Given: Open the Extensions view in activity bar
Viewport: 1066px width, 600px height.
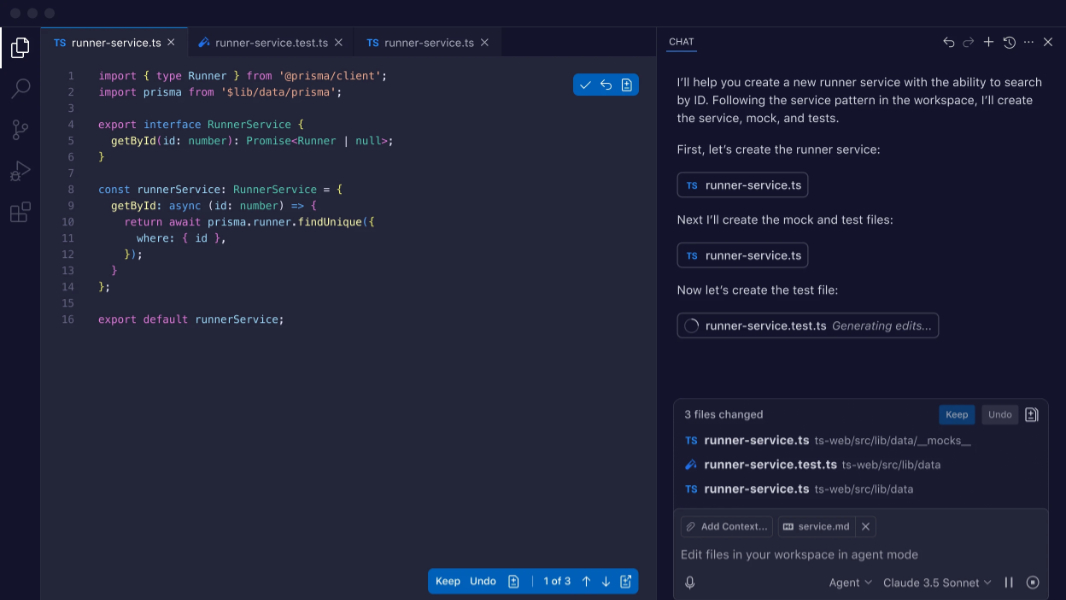Looking at the screenshot, I should pos(20,212).
